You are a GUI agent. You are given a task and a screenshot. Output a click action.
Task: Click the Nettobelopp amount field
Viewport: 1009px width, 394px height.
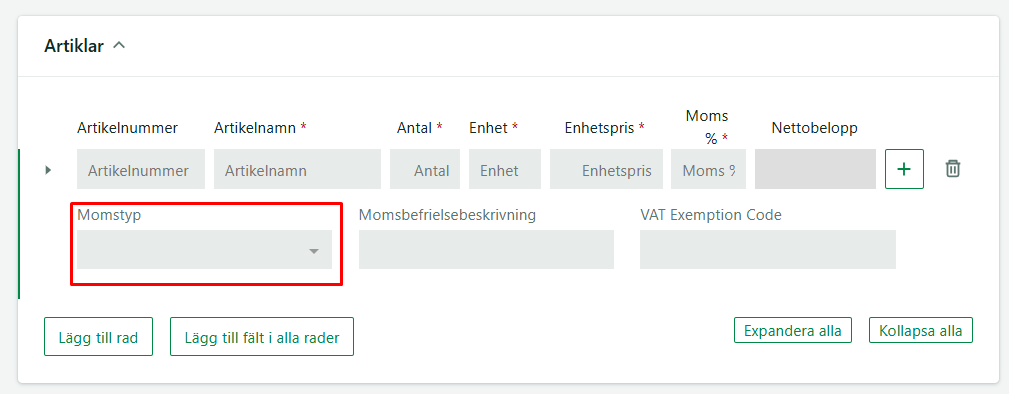815,169
